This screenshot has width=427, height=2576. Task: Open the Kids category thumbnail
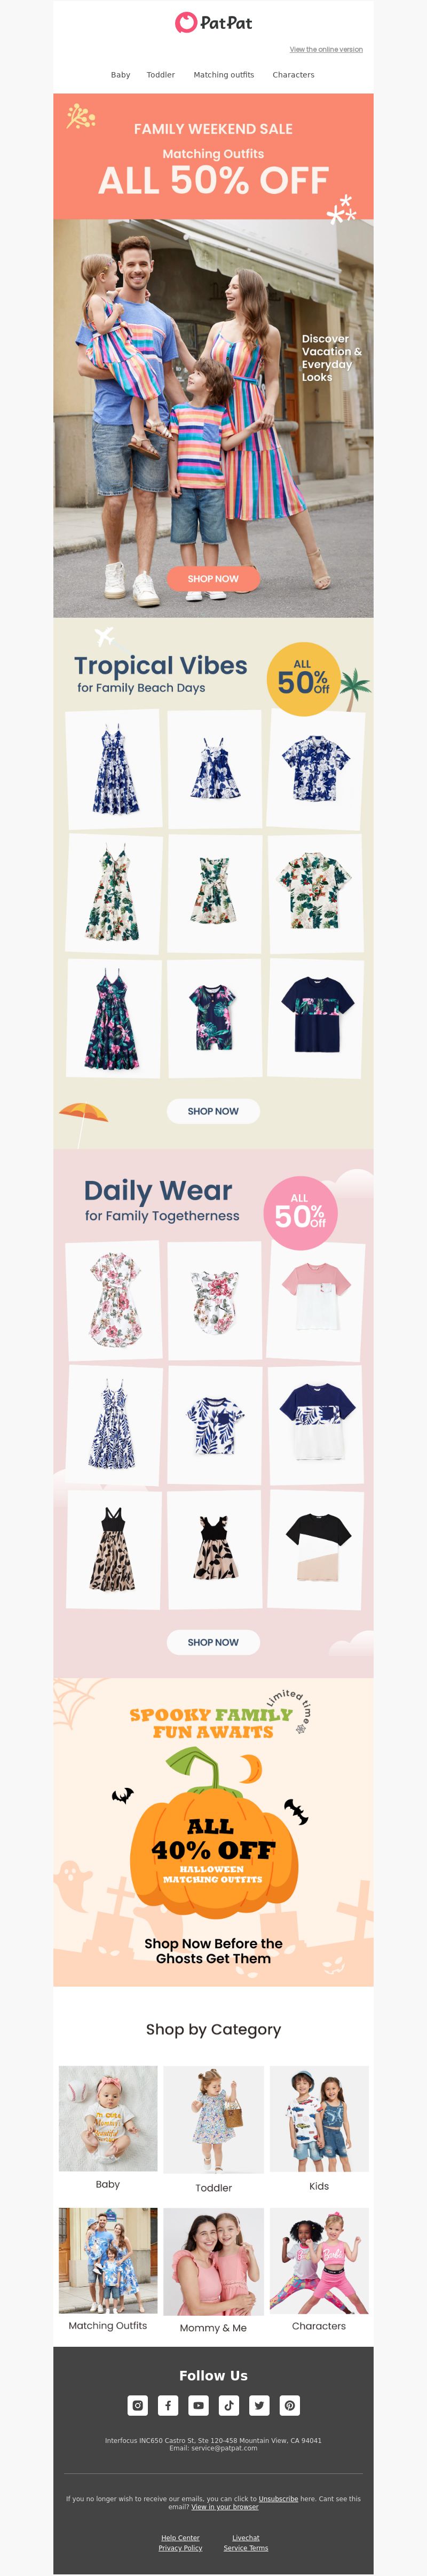tap(319, 2119)
